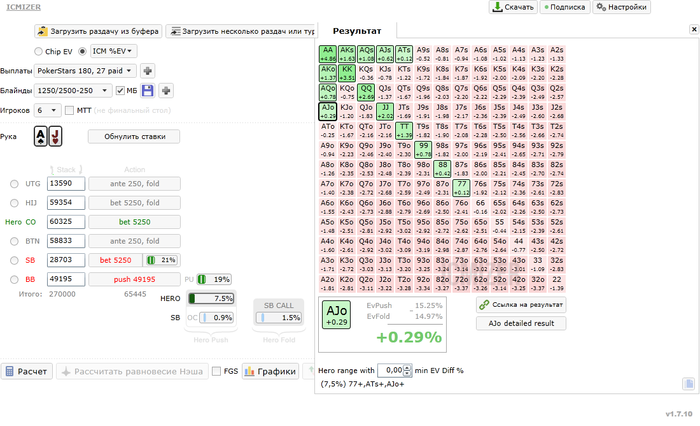Viewport: 700px width, 426px height.
Task: Select QQ cell in hand grid
Action: pyautogui.click(x=366, y=92)
